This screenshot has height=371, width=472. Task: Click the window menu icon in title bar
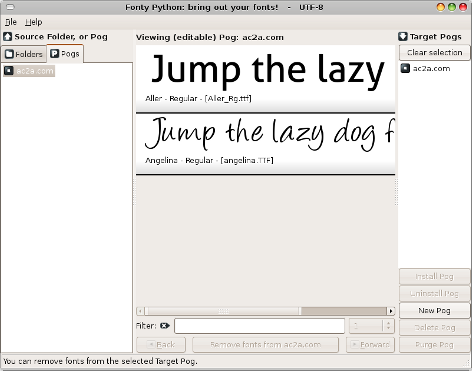tap(10, 7)
